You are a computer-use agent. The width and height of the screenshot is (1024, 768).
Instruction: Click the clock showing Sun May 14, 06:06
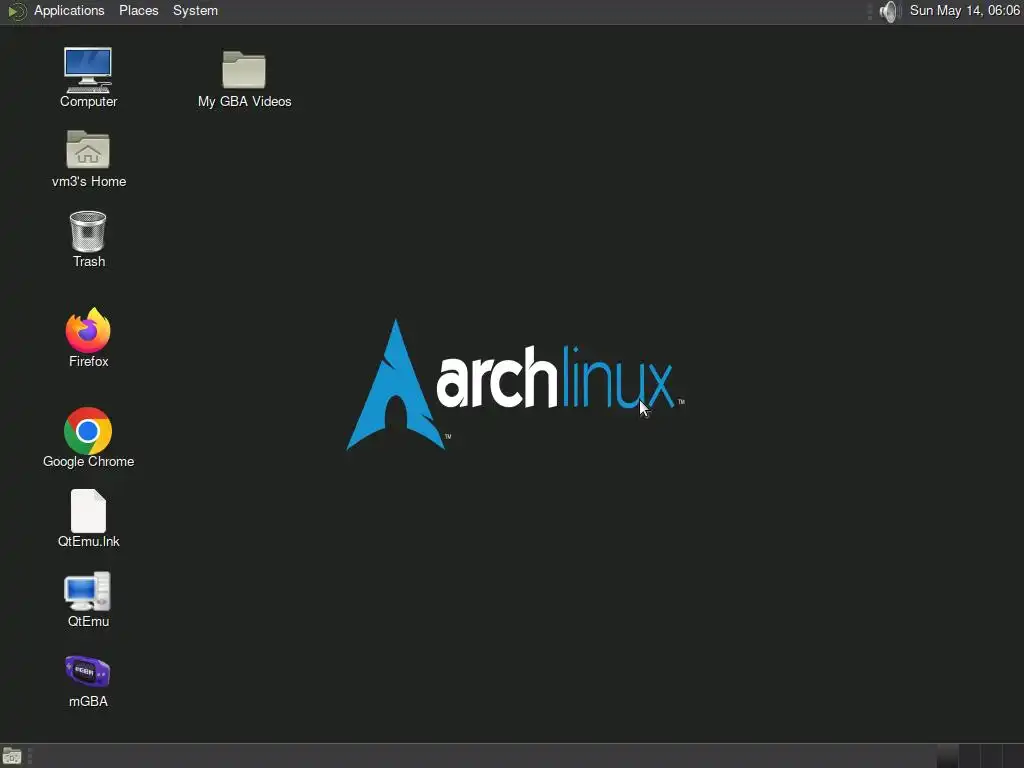965,11
